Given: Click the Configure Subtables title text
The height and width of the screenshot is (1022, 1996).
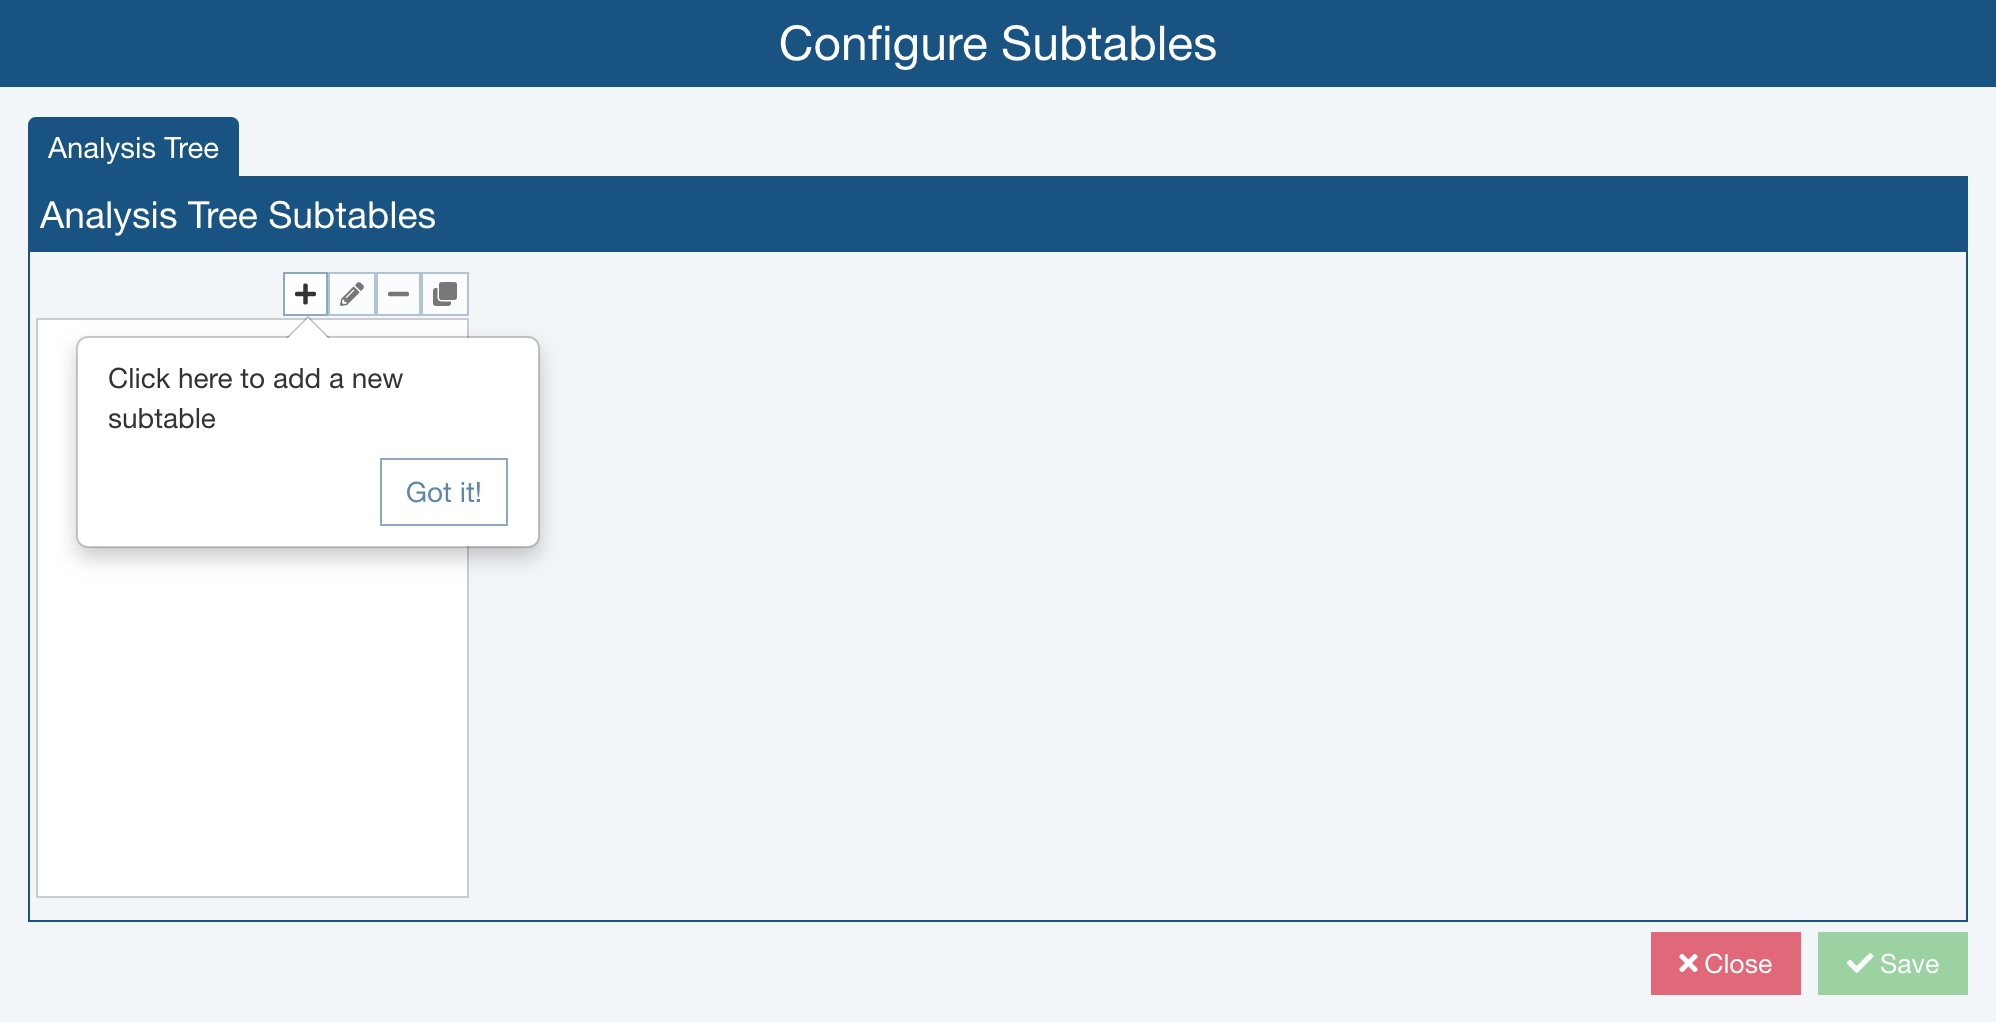Looking at the screenshot, I should 997,44.
